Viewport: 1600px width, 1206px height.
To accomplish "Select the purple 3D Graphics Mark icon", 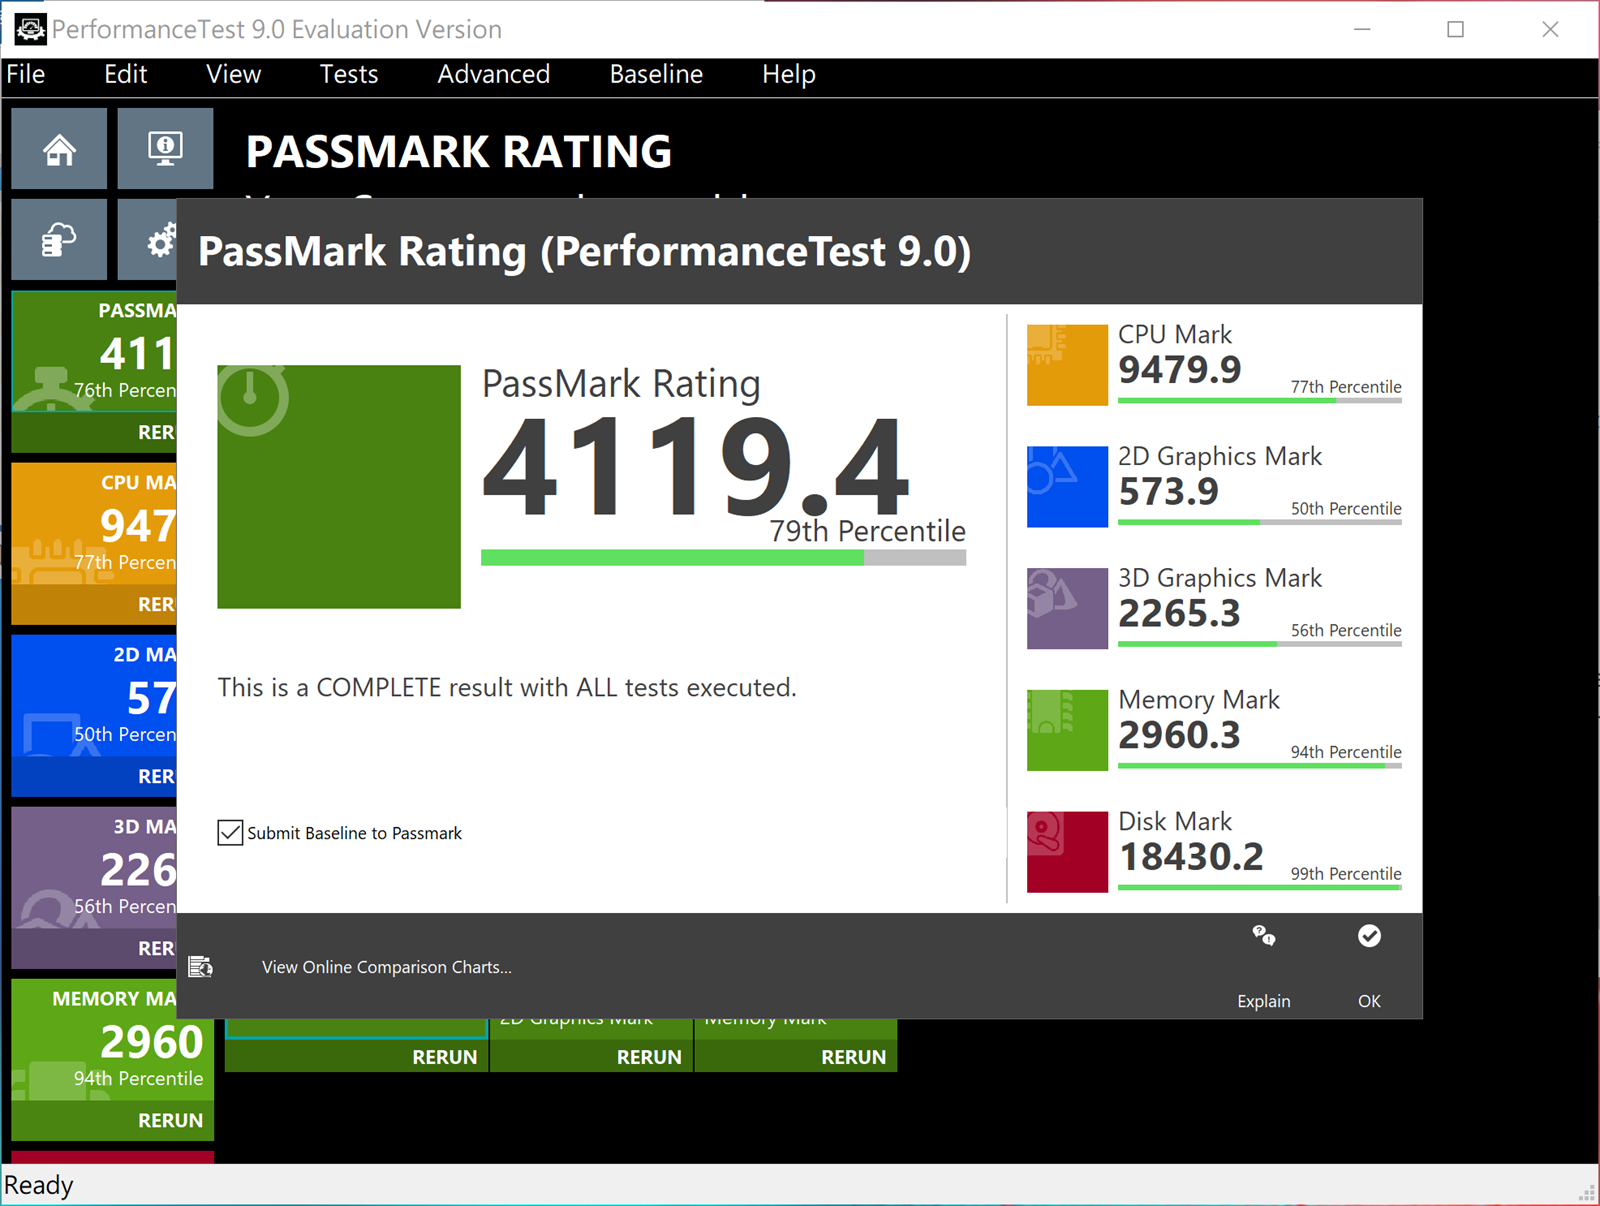I will (1067, 609).
